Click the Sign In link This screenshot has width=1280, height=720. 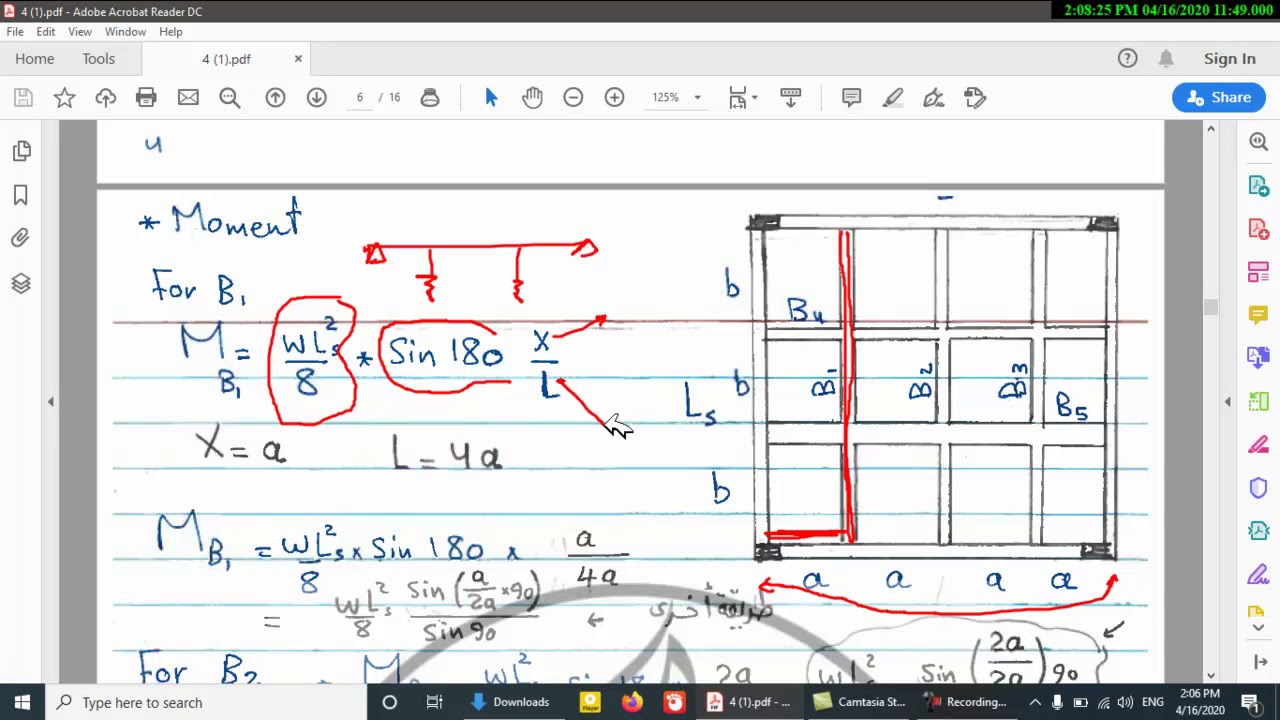(x=1229, y=59)
